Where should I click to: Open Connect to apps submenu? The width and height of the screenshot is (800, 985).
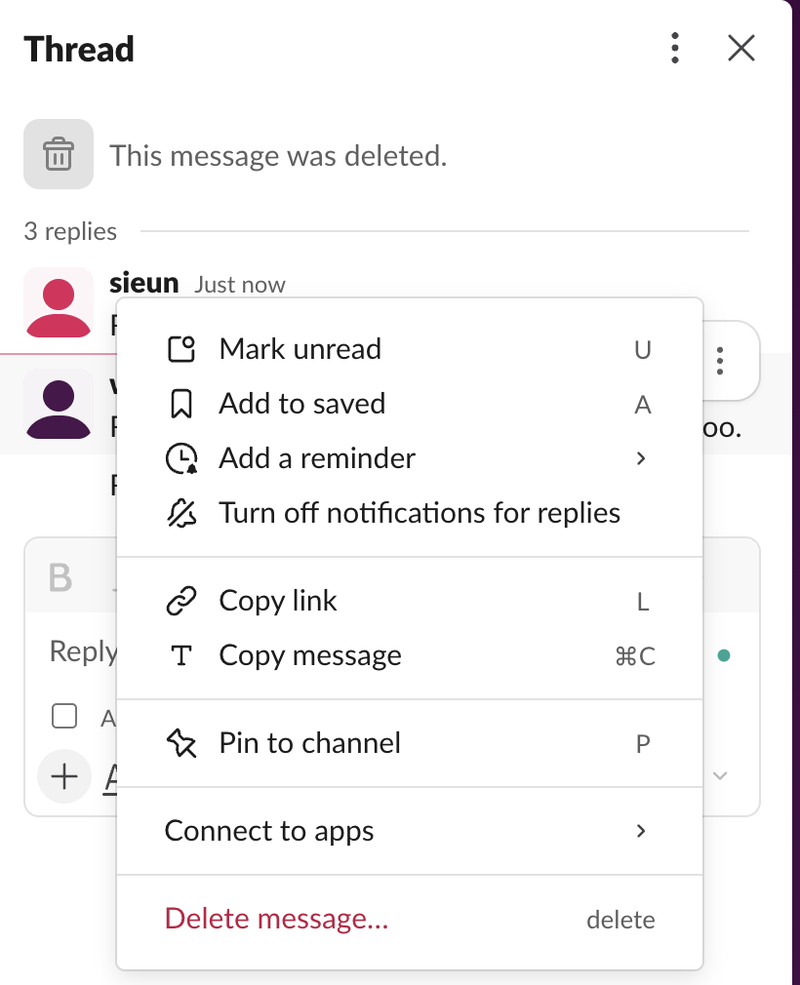point(409,831)
